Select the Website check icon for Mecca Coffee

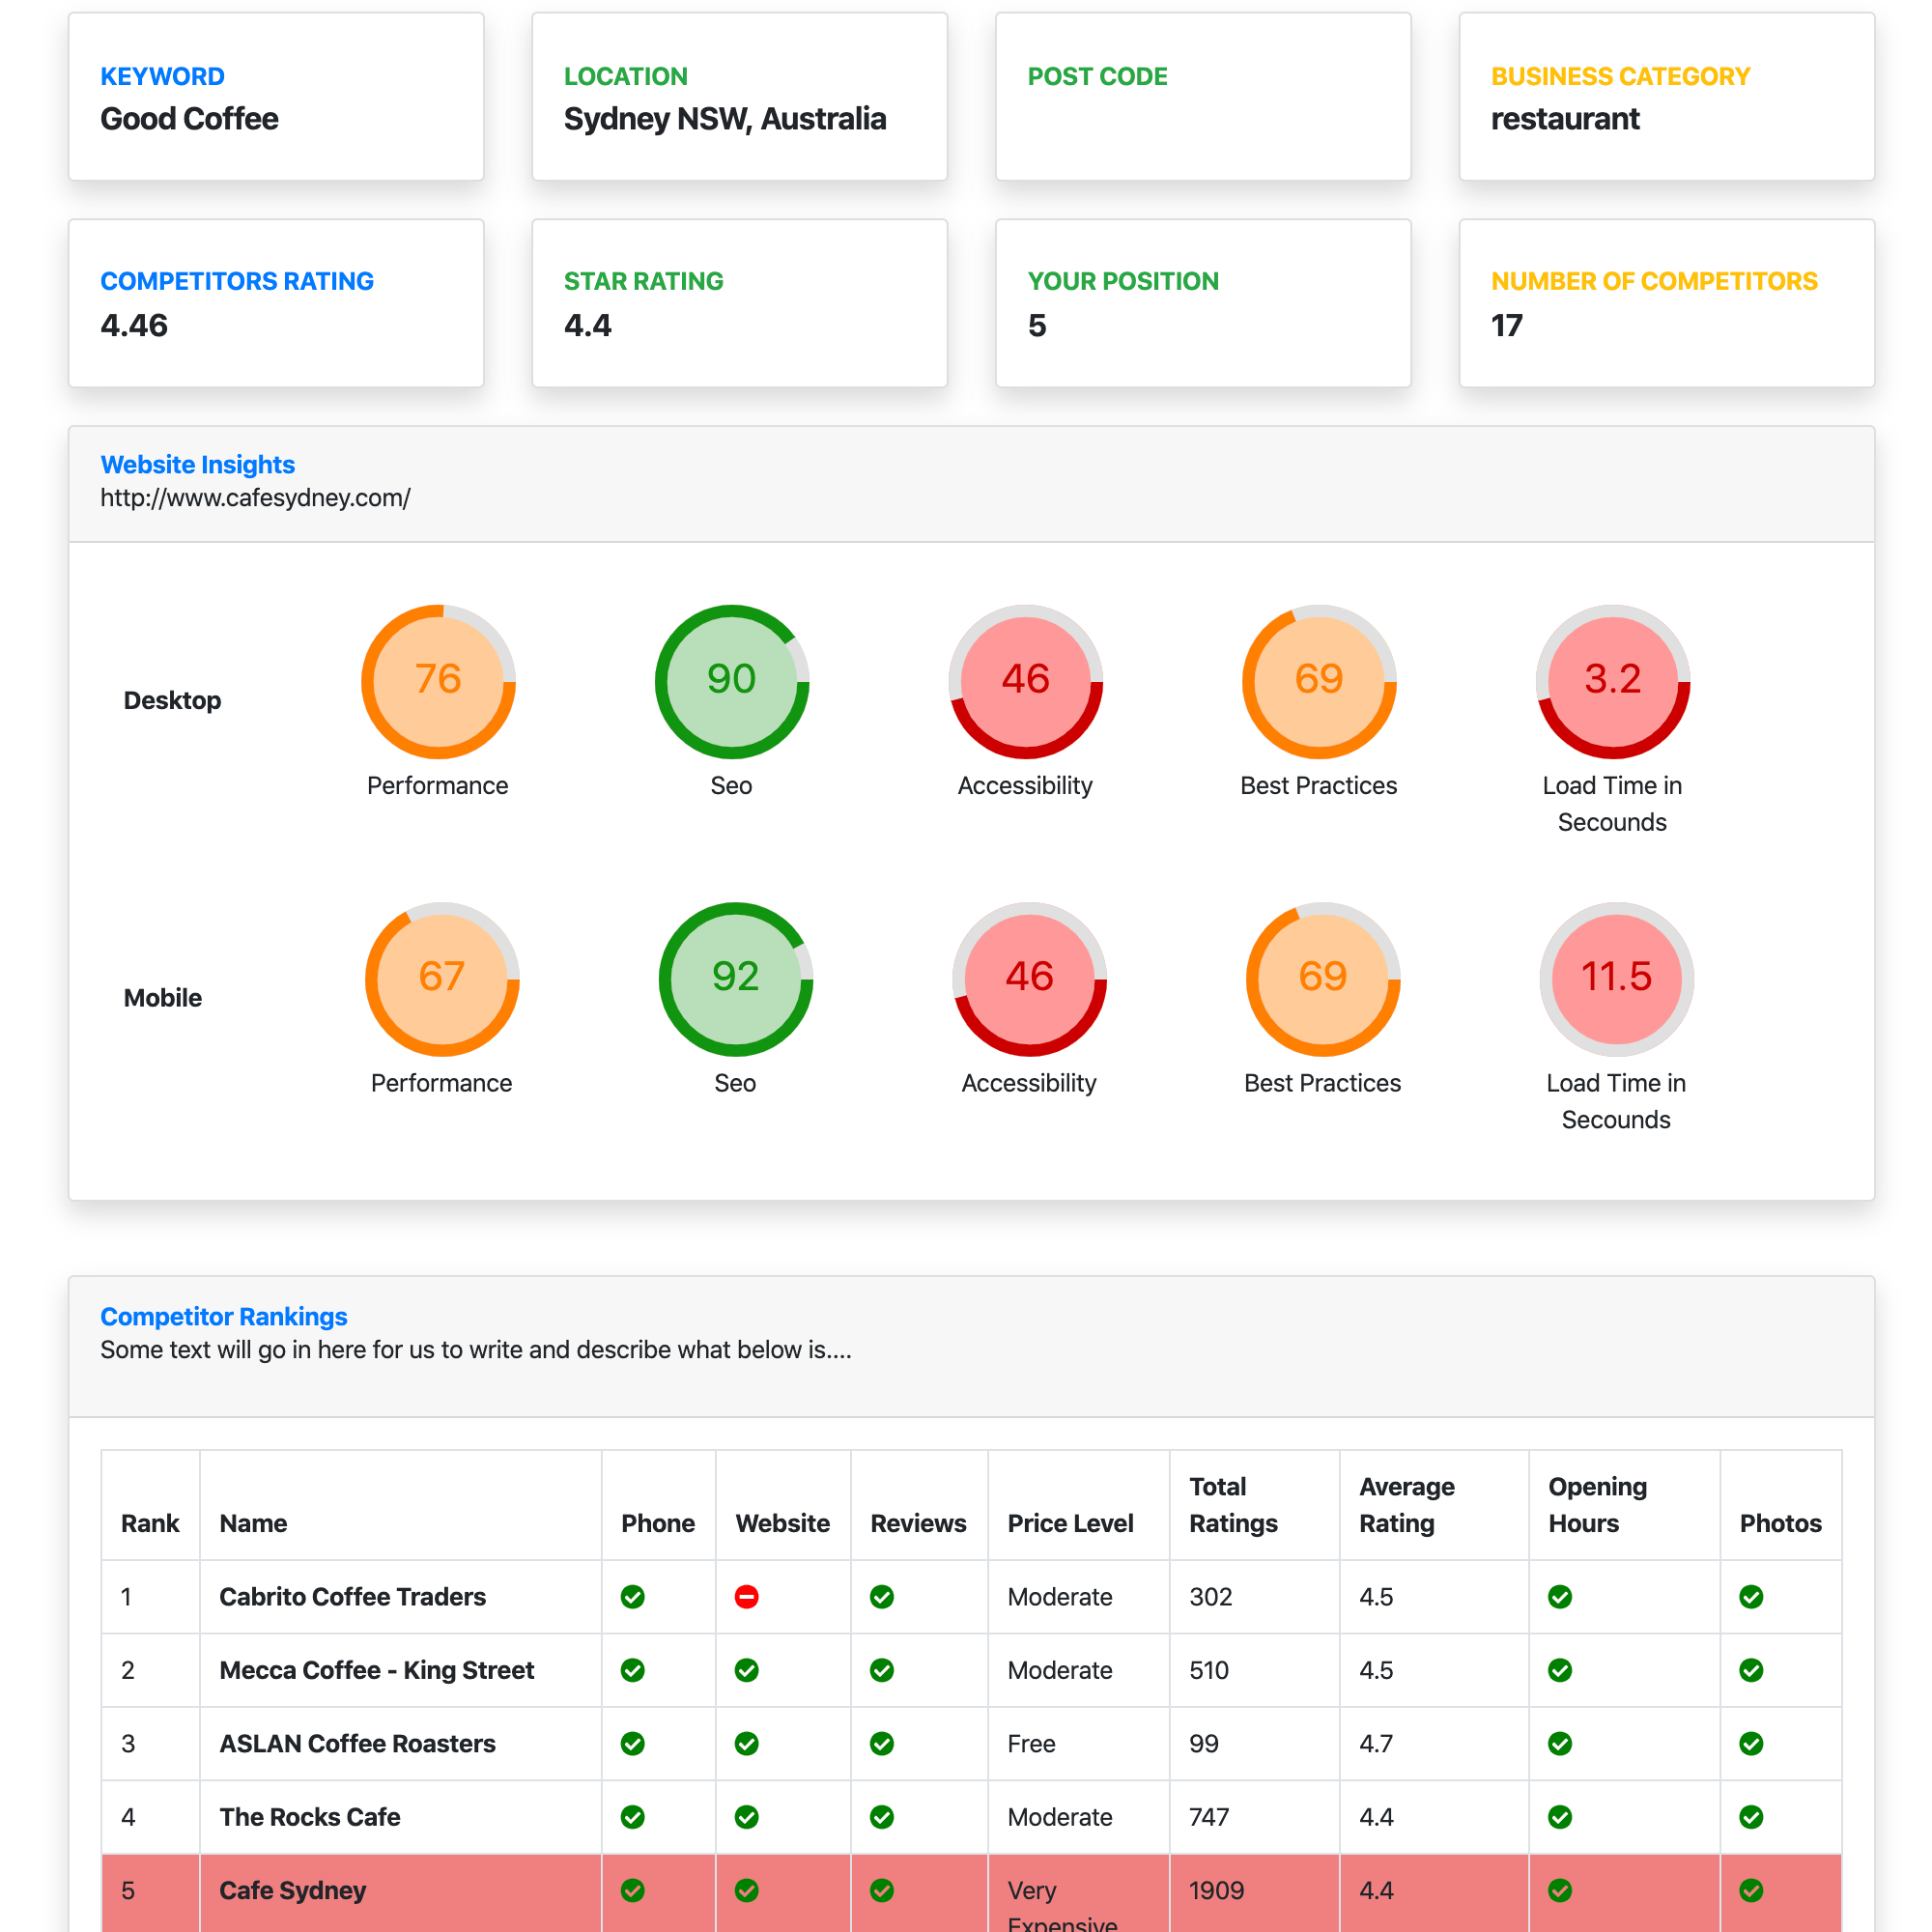pos(746,1670)
